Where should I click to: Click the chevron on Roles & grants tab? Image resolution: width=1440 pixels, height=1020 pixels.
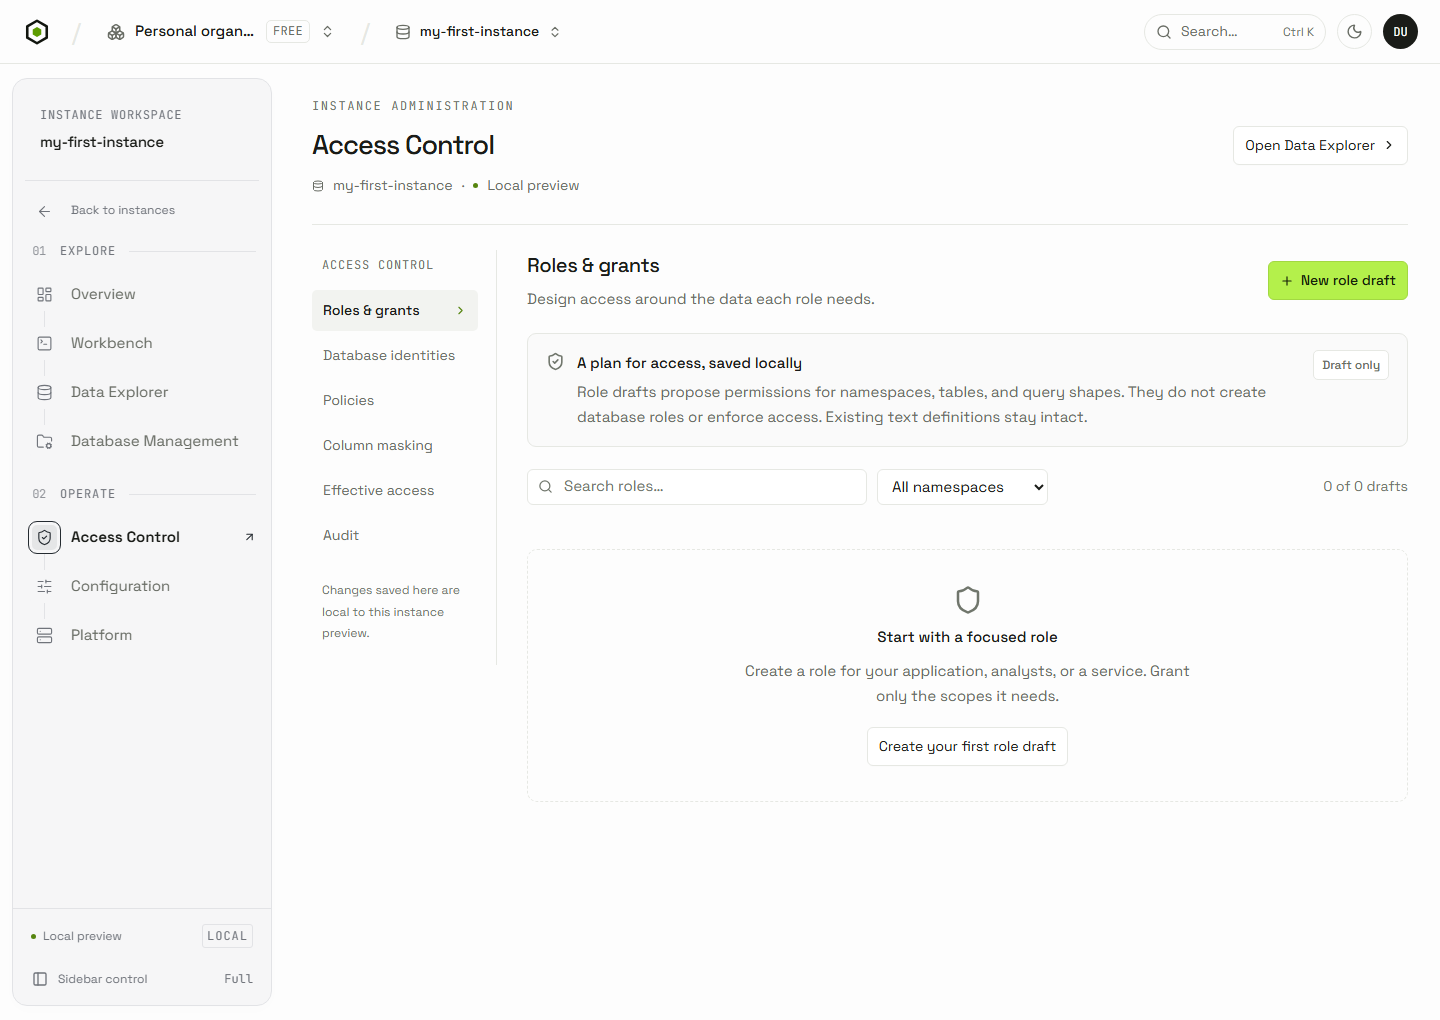[460, 311]
